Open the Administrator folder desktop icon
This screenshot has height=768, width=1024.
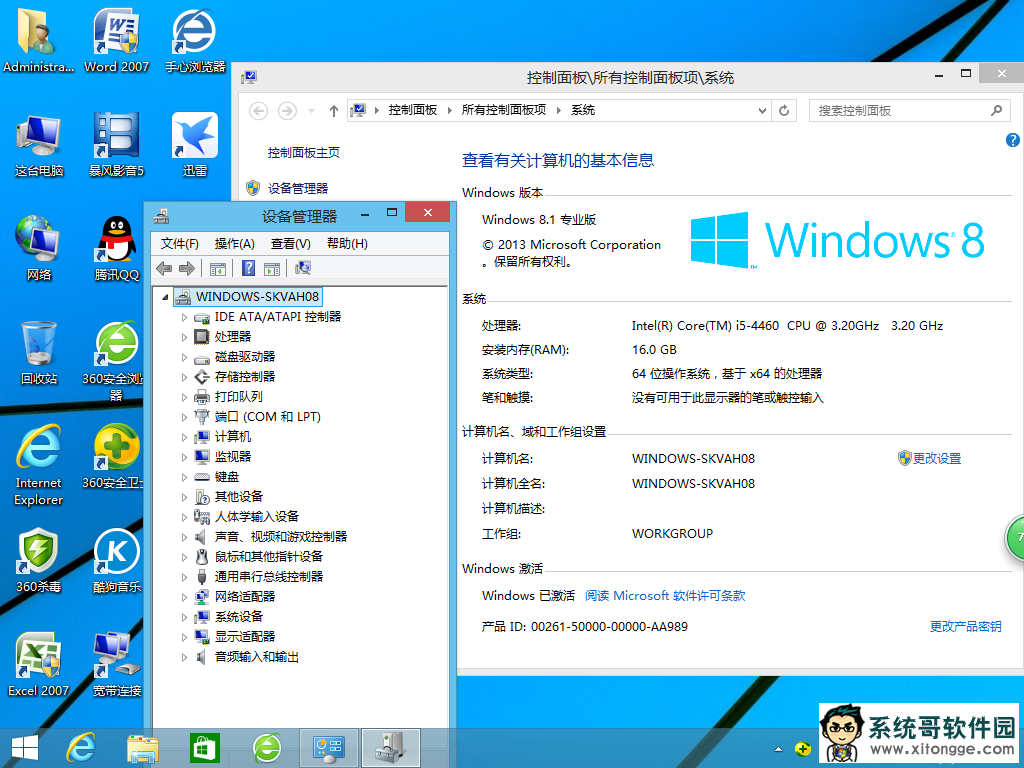tap(39, 40)
